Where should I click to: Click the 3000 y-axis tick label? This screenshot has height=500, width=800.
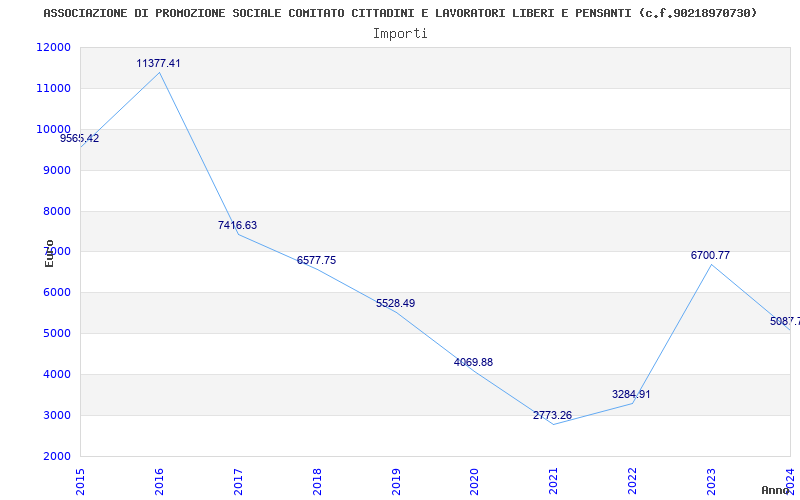click(56, 415)
